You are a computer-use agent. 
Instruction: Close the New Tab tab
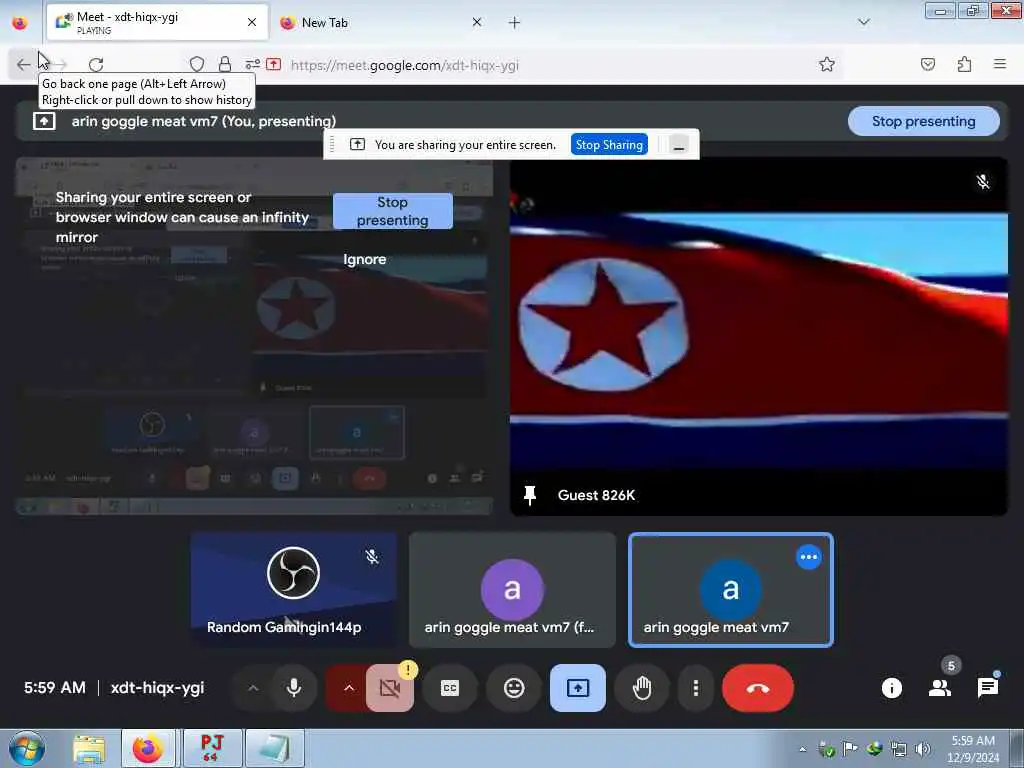point(477,23)
